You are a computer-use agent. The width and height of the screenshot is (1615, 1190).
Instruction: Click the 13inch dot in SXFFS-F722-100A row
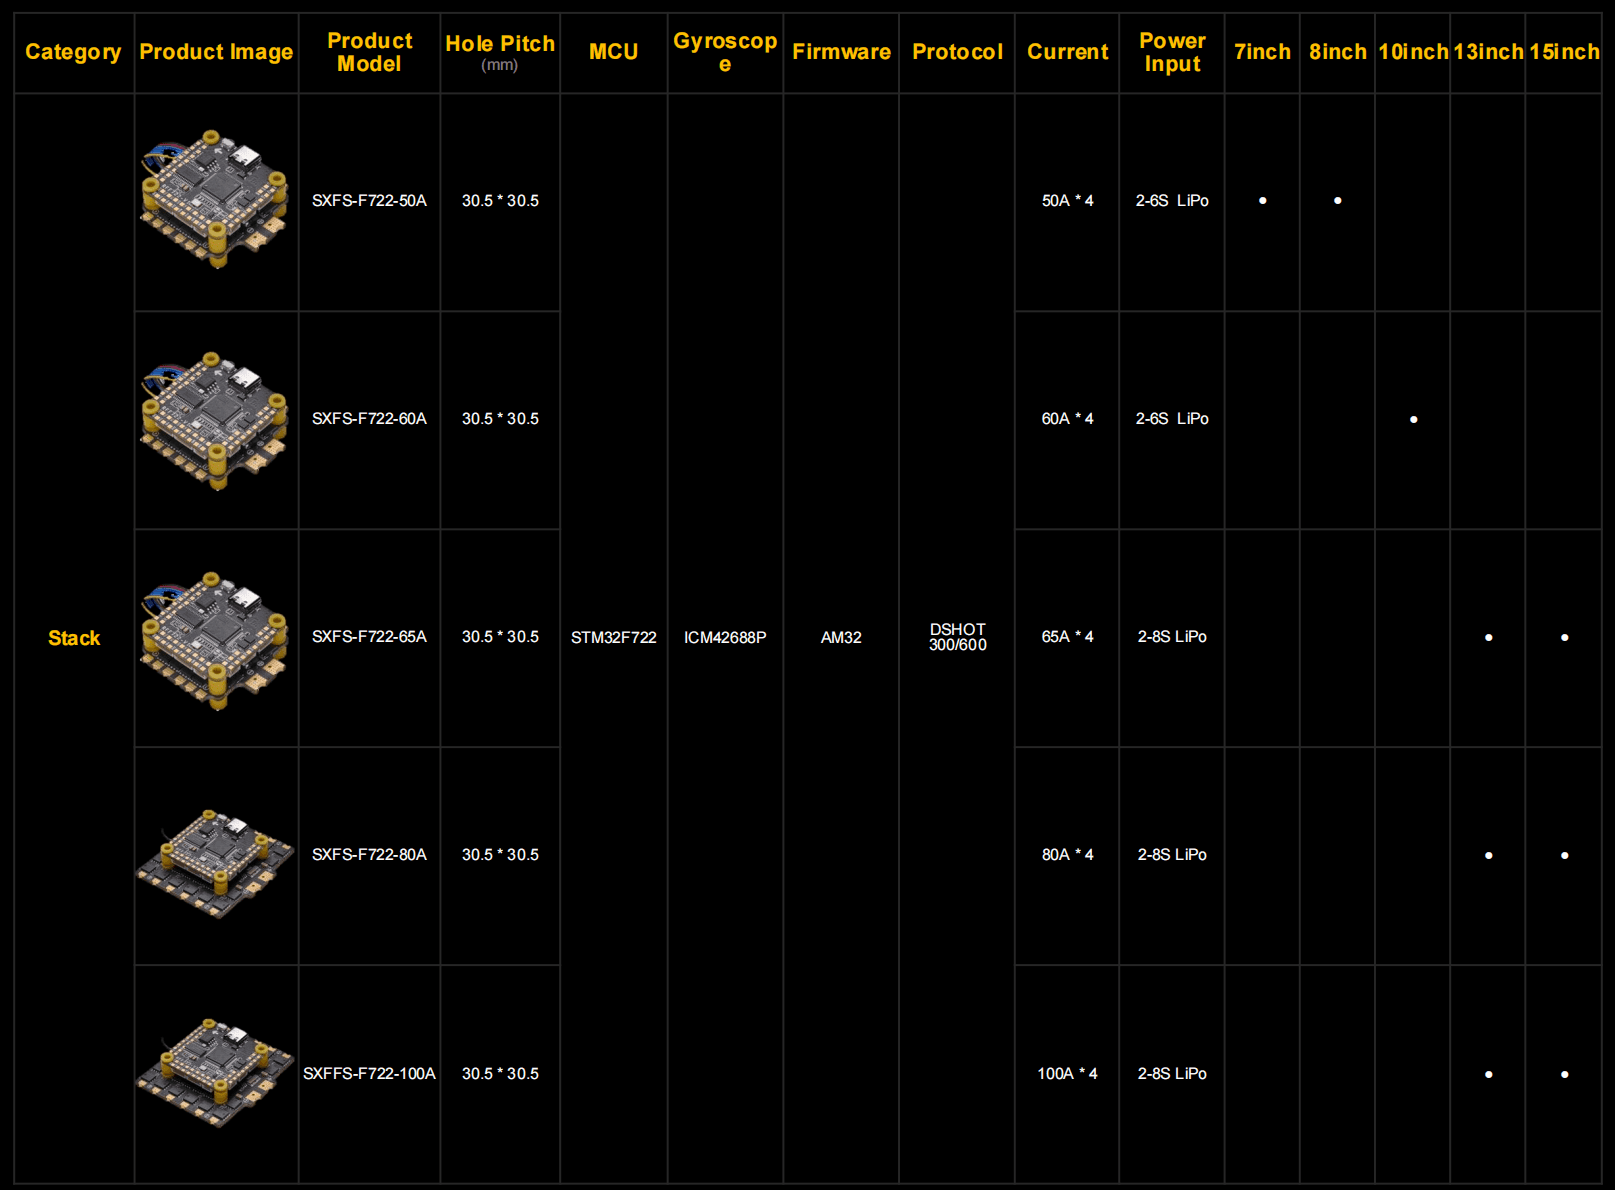click(x=1489, y=1075)
